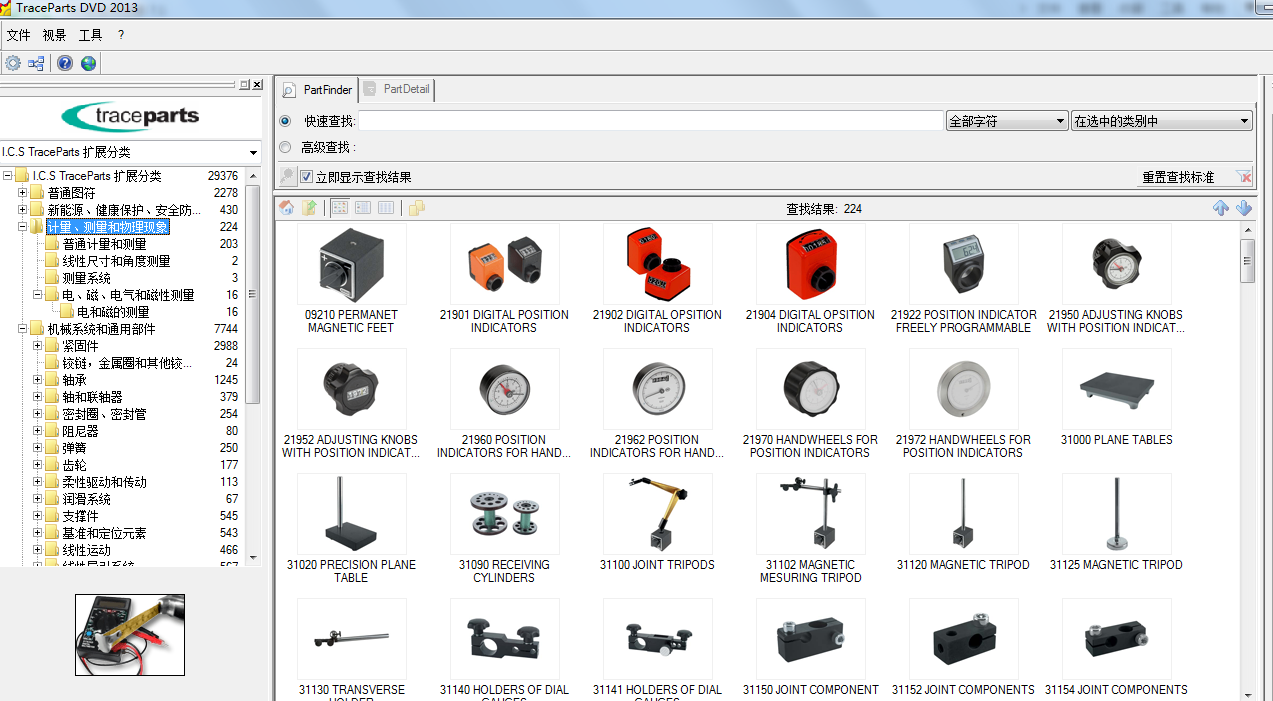
Task: Uncheck the 立即显示查找结果 checkbox
Action: coord(305,176)
